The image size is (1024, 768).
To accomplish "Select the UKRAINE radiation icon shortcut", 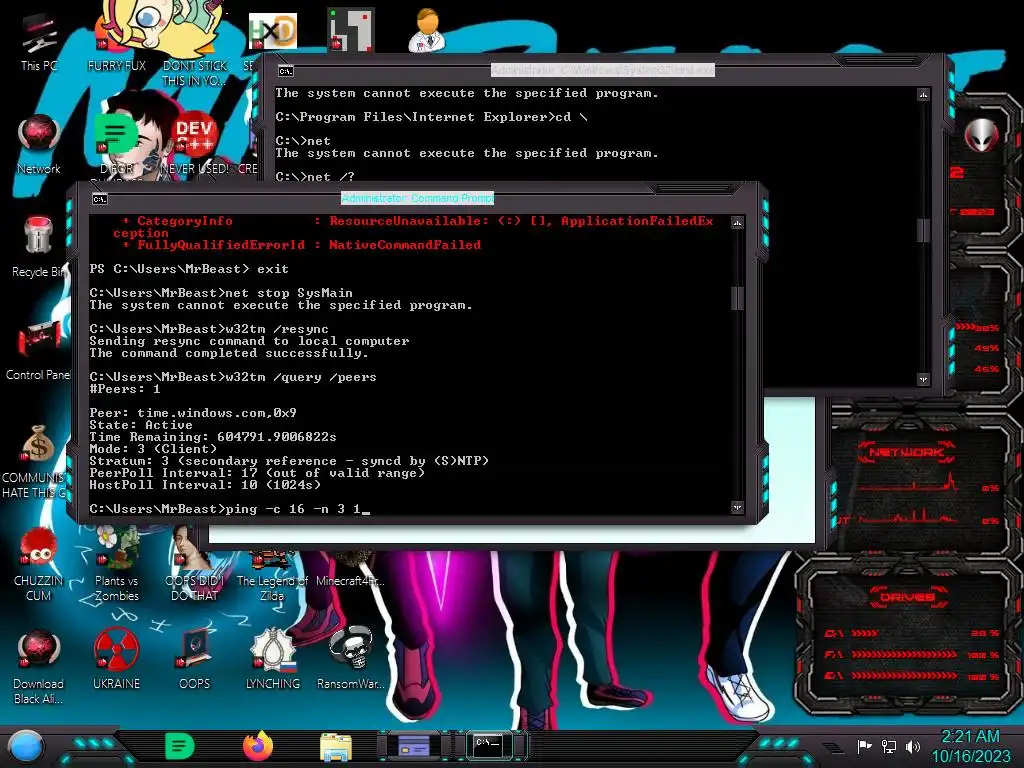I will point(116,660).
